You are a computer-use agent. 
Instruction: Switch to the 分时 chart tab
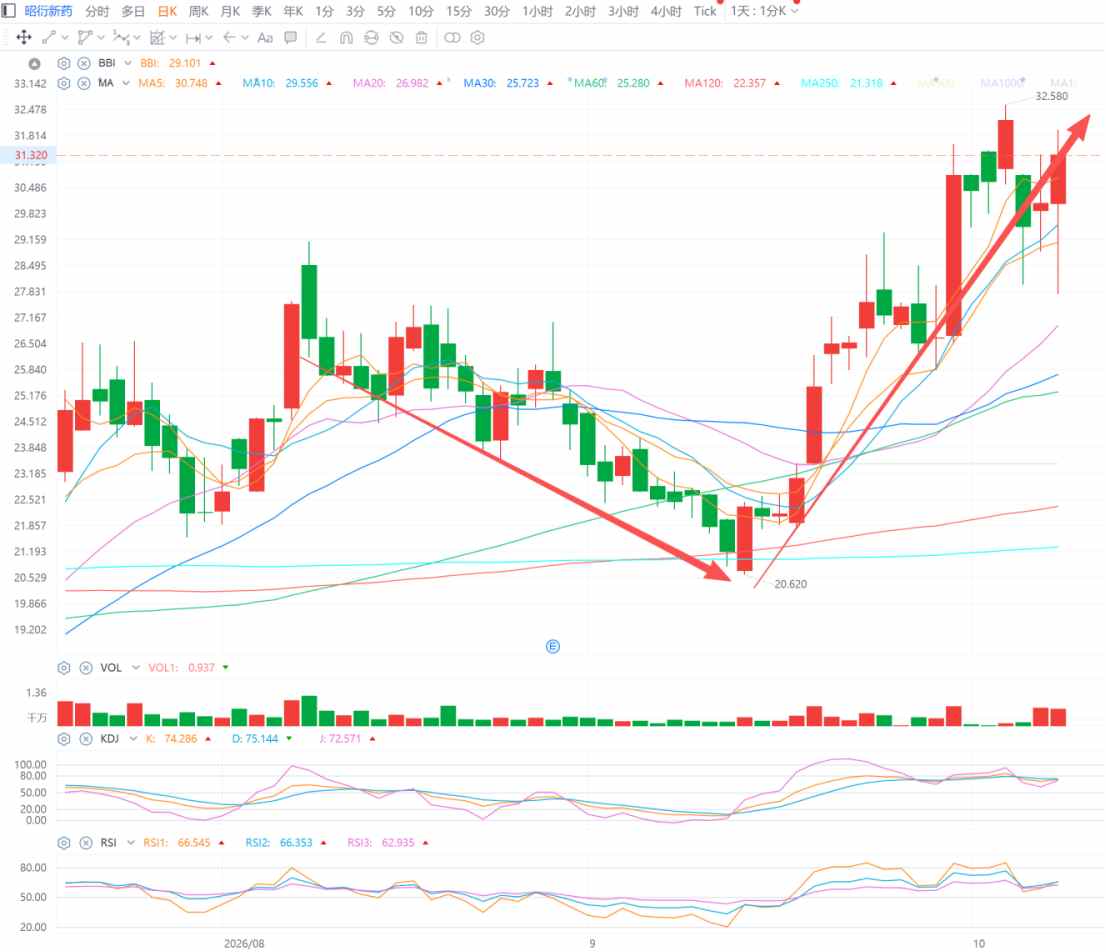click(x=97, y=11)
